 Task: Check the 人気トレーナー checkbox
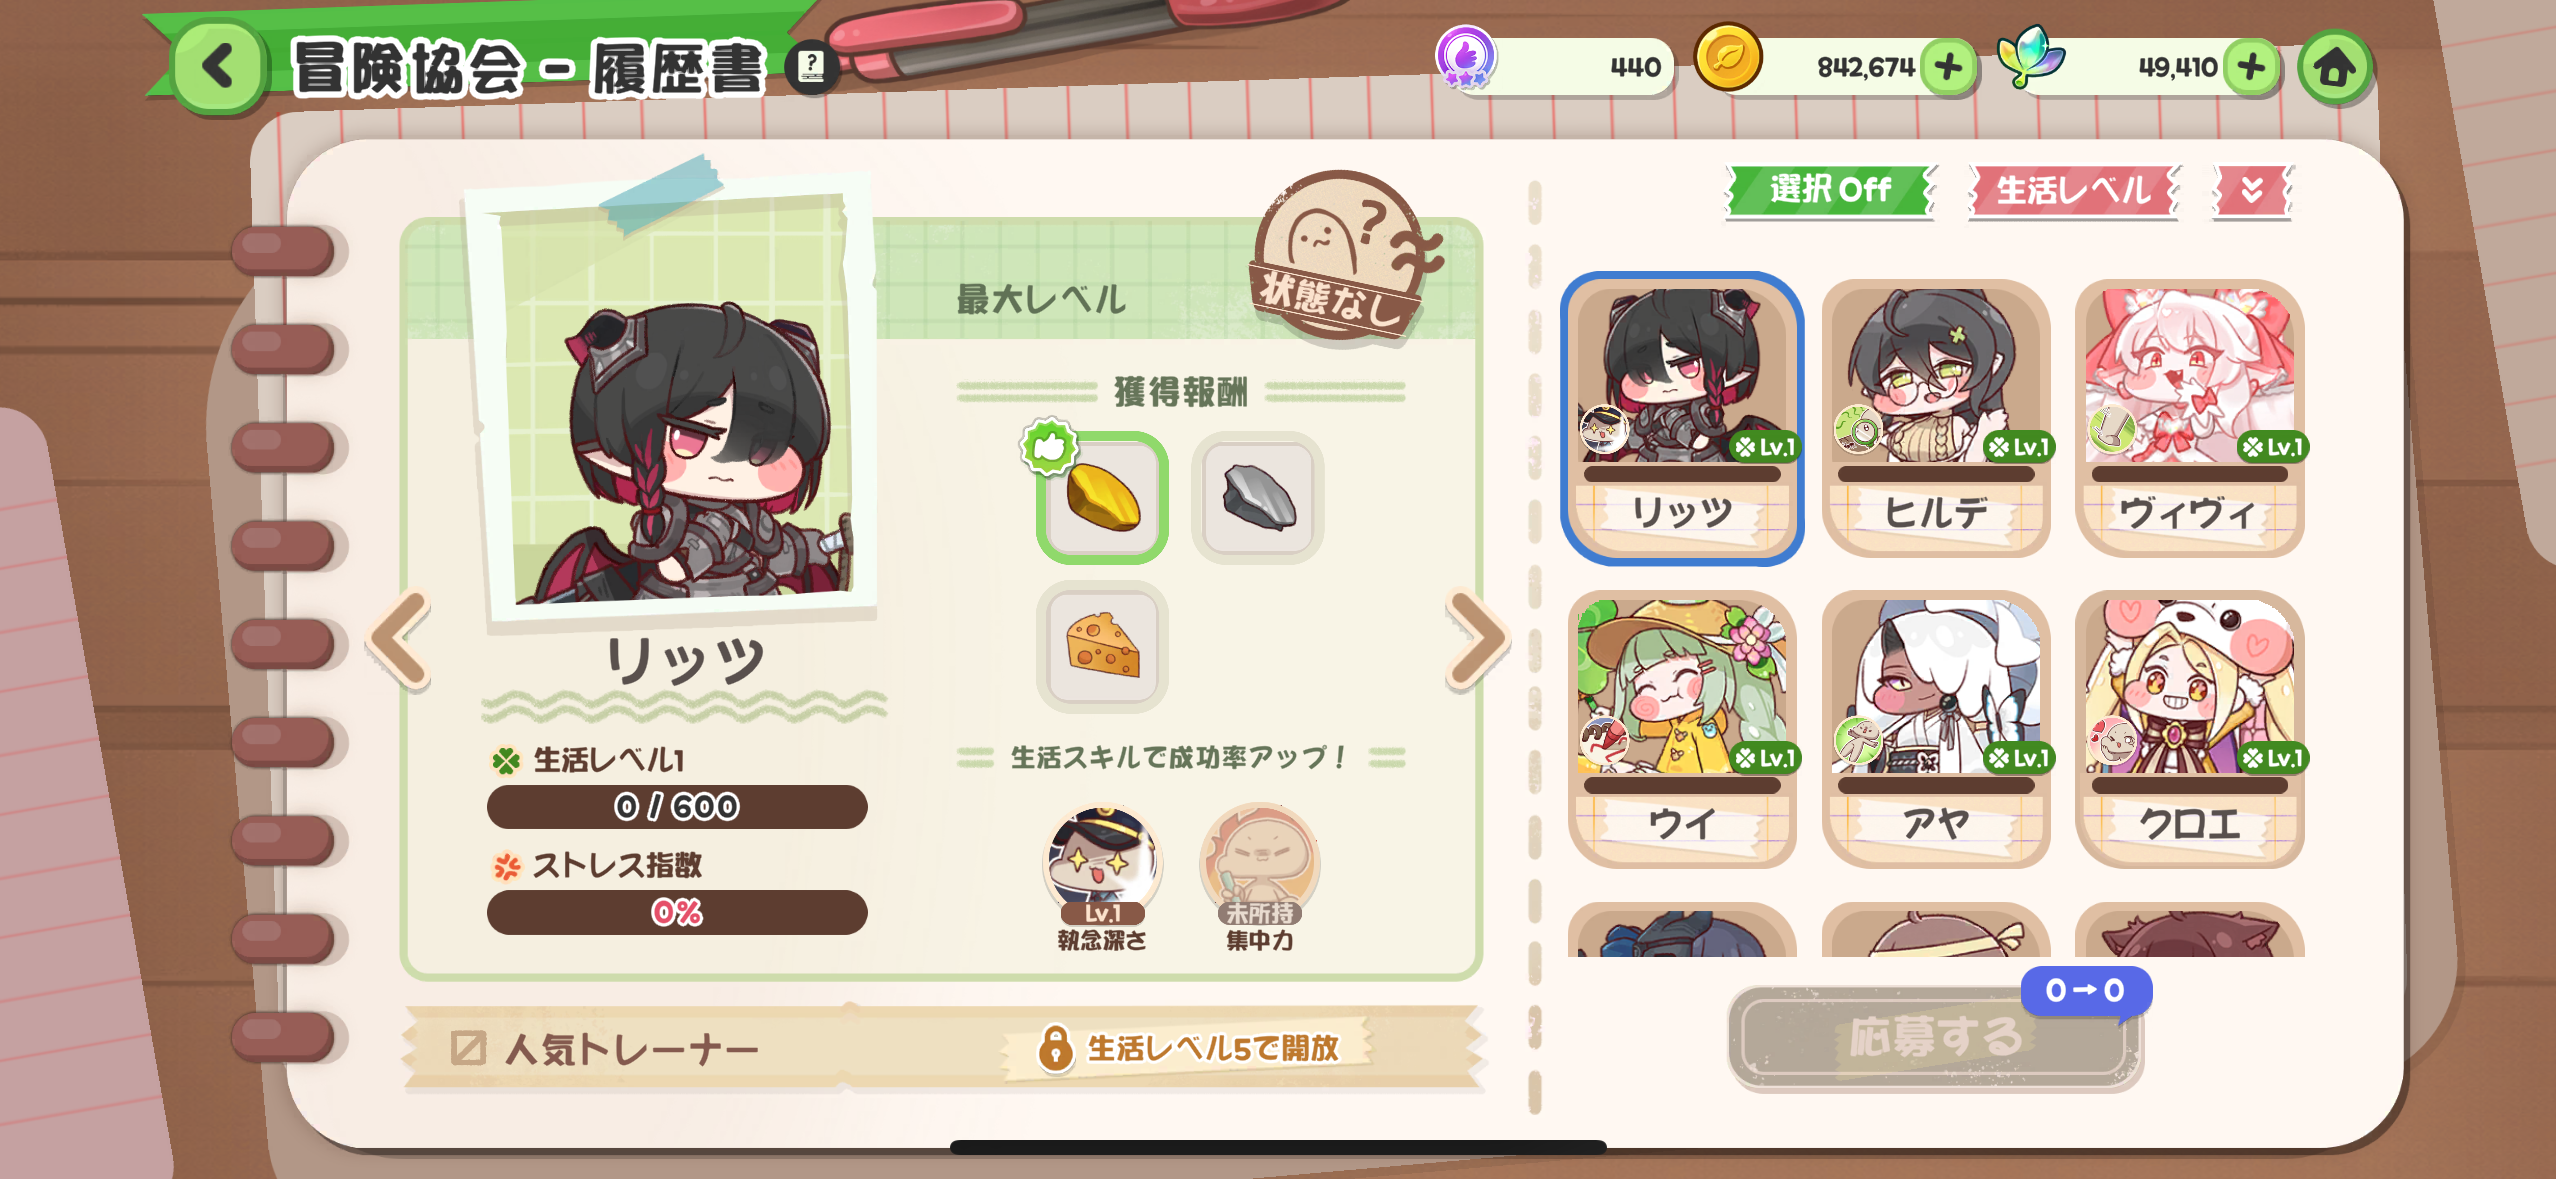[x=467, y=1048]
